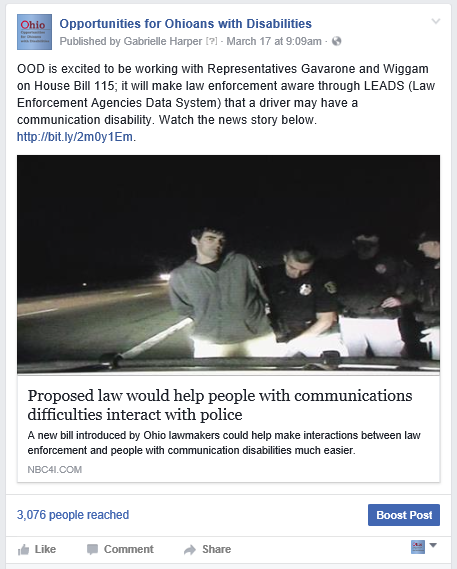Click the Boost Post button

(404, 515)
